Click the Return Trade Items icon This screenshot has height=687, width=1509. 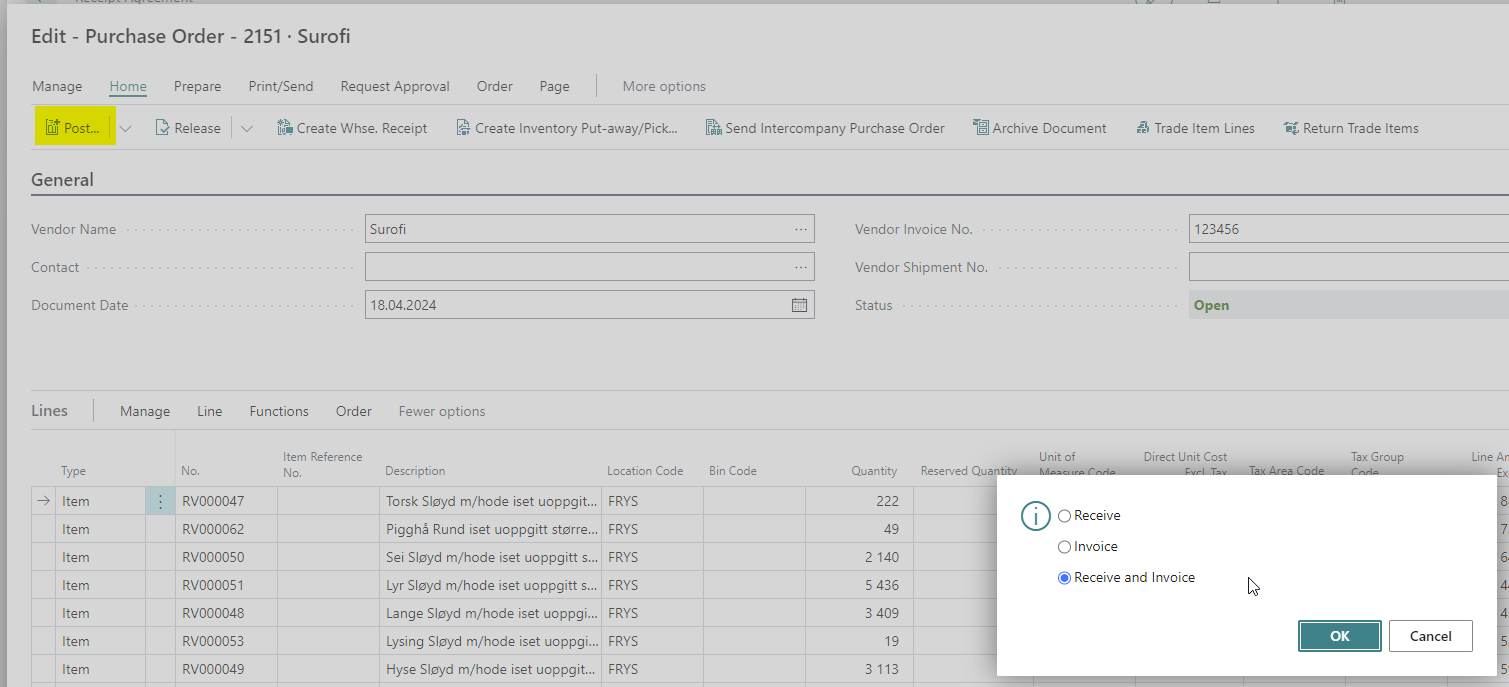click(x=1291, y=128)
